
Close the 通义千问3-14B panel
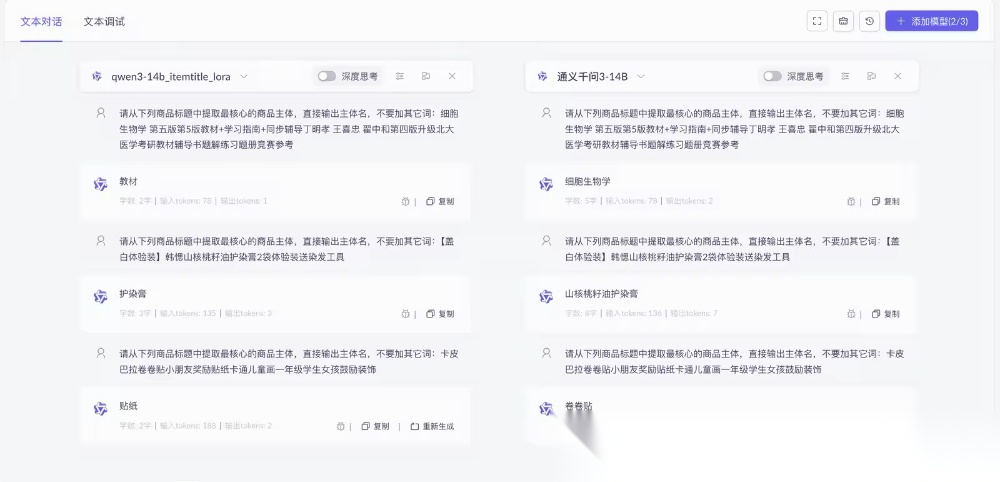pos(898,77)
